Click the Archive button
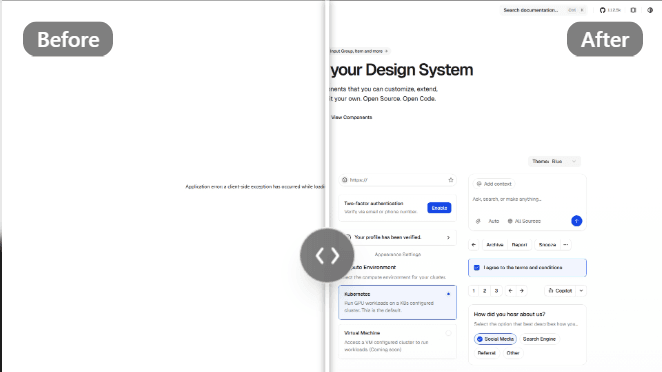Screen dimensions: 662x372 coord(494,244)
